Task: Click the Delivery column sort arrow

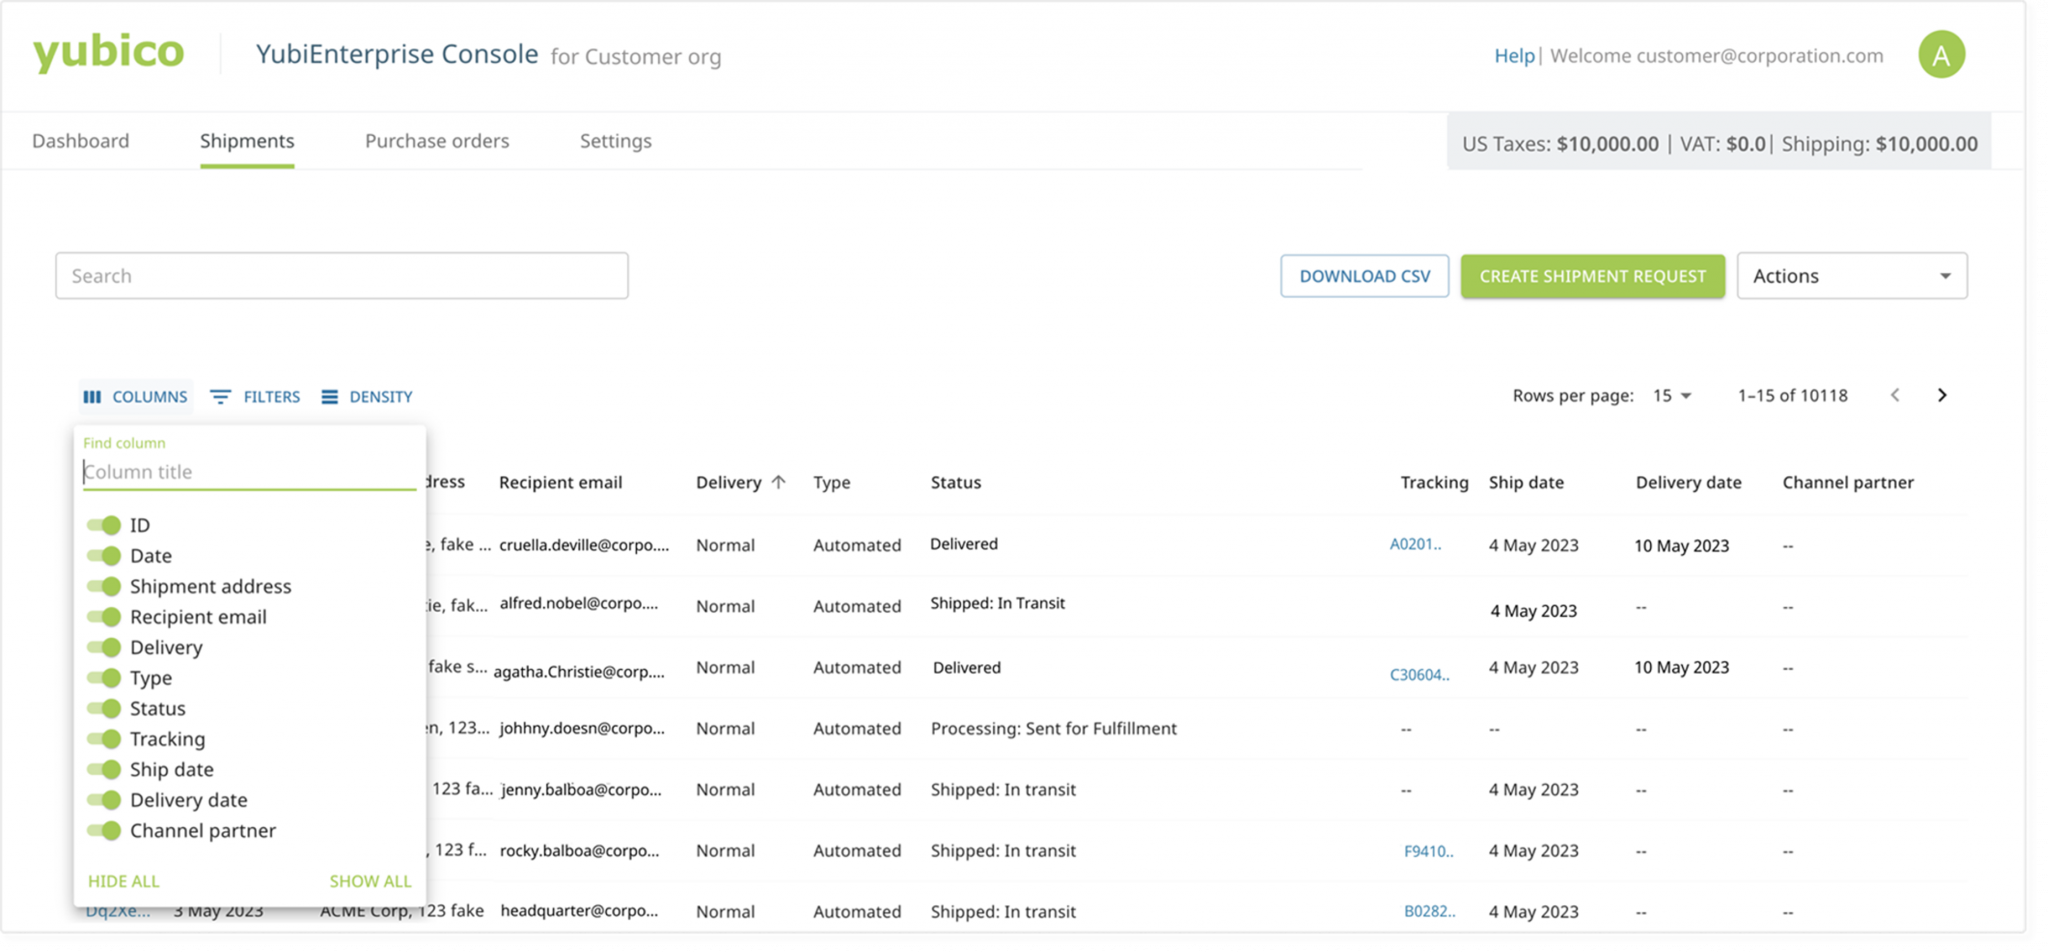Action: (x=779, y=482)
